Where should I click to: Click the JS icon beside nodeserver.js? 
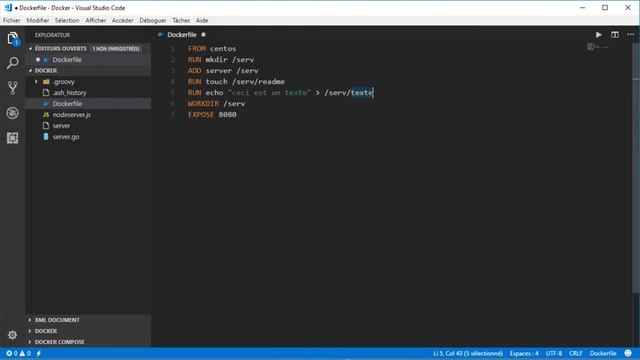[x=46, y=115]
